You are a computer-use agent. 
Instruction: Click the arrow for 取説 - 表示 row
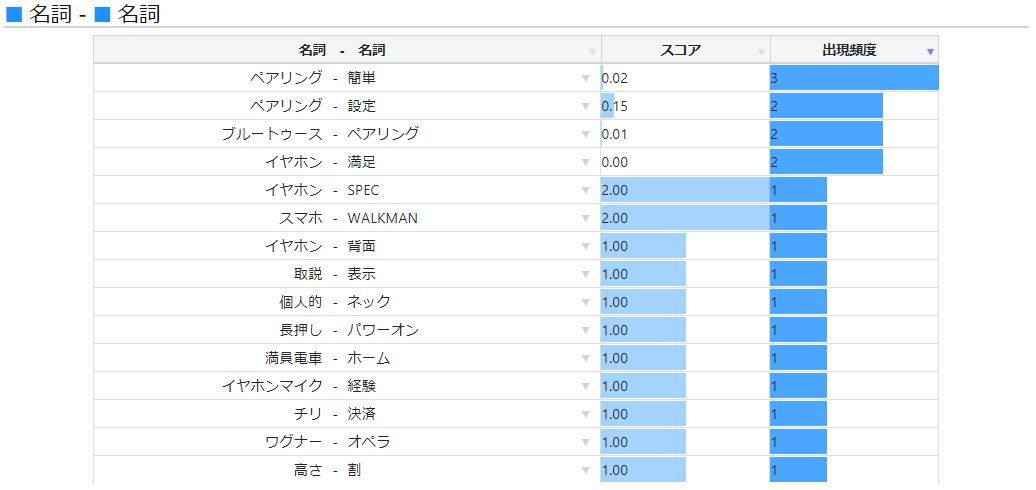(x=585, y=275)
